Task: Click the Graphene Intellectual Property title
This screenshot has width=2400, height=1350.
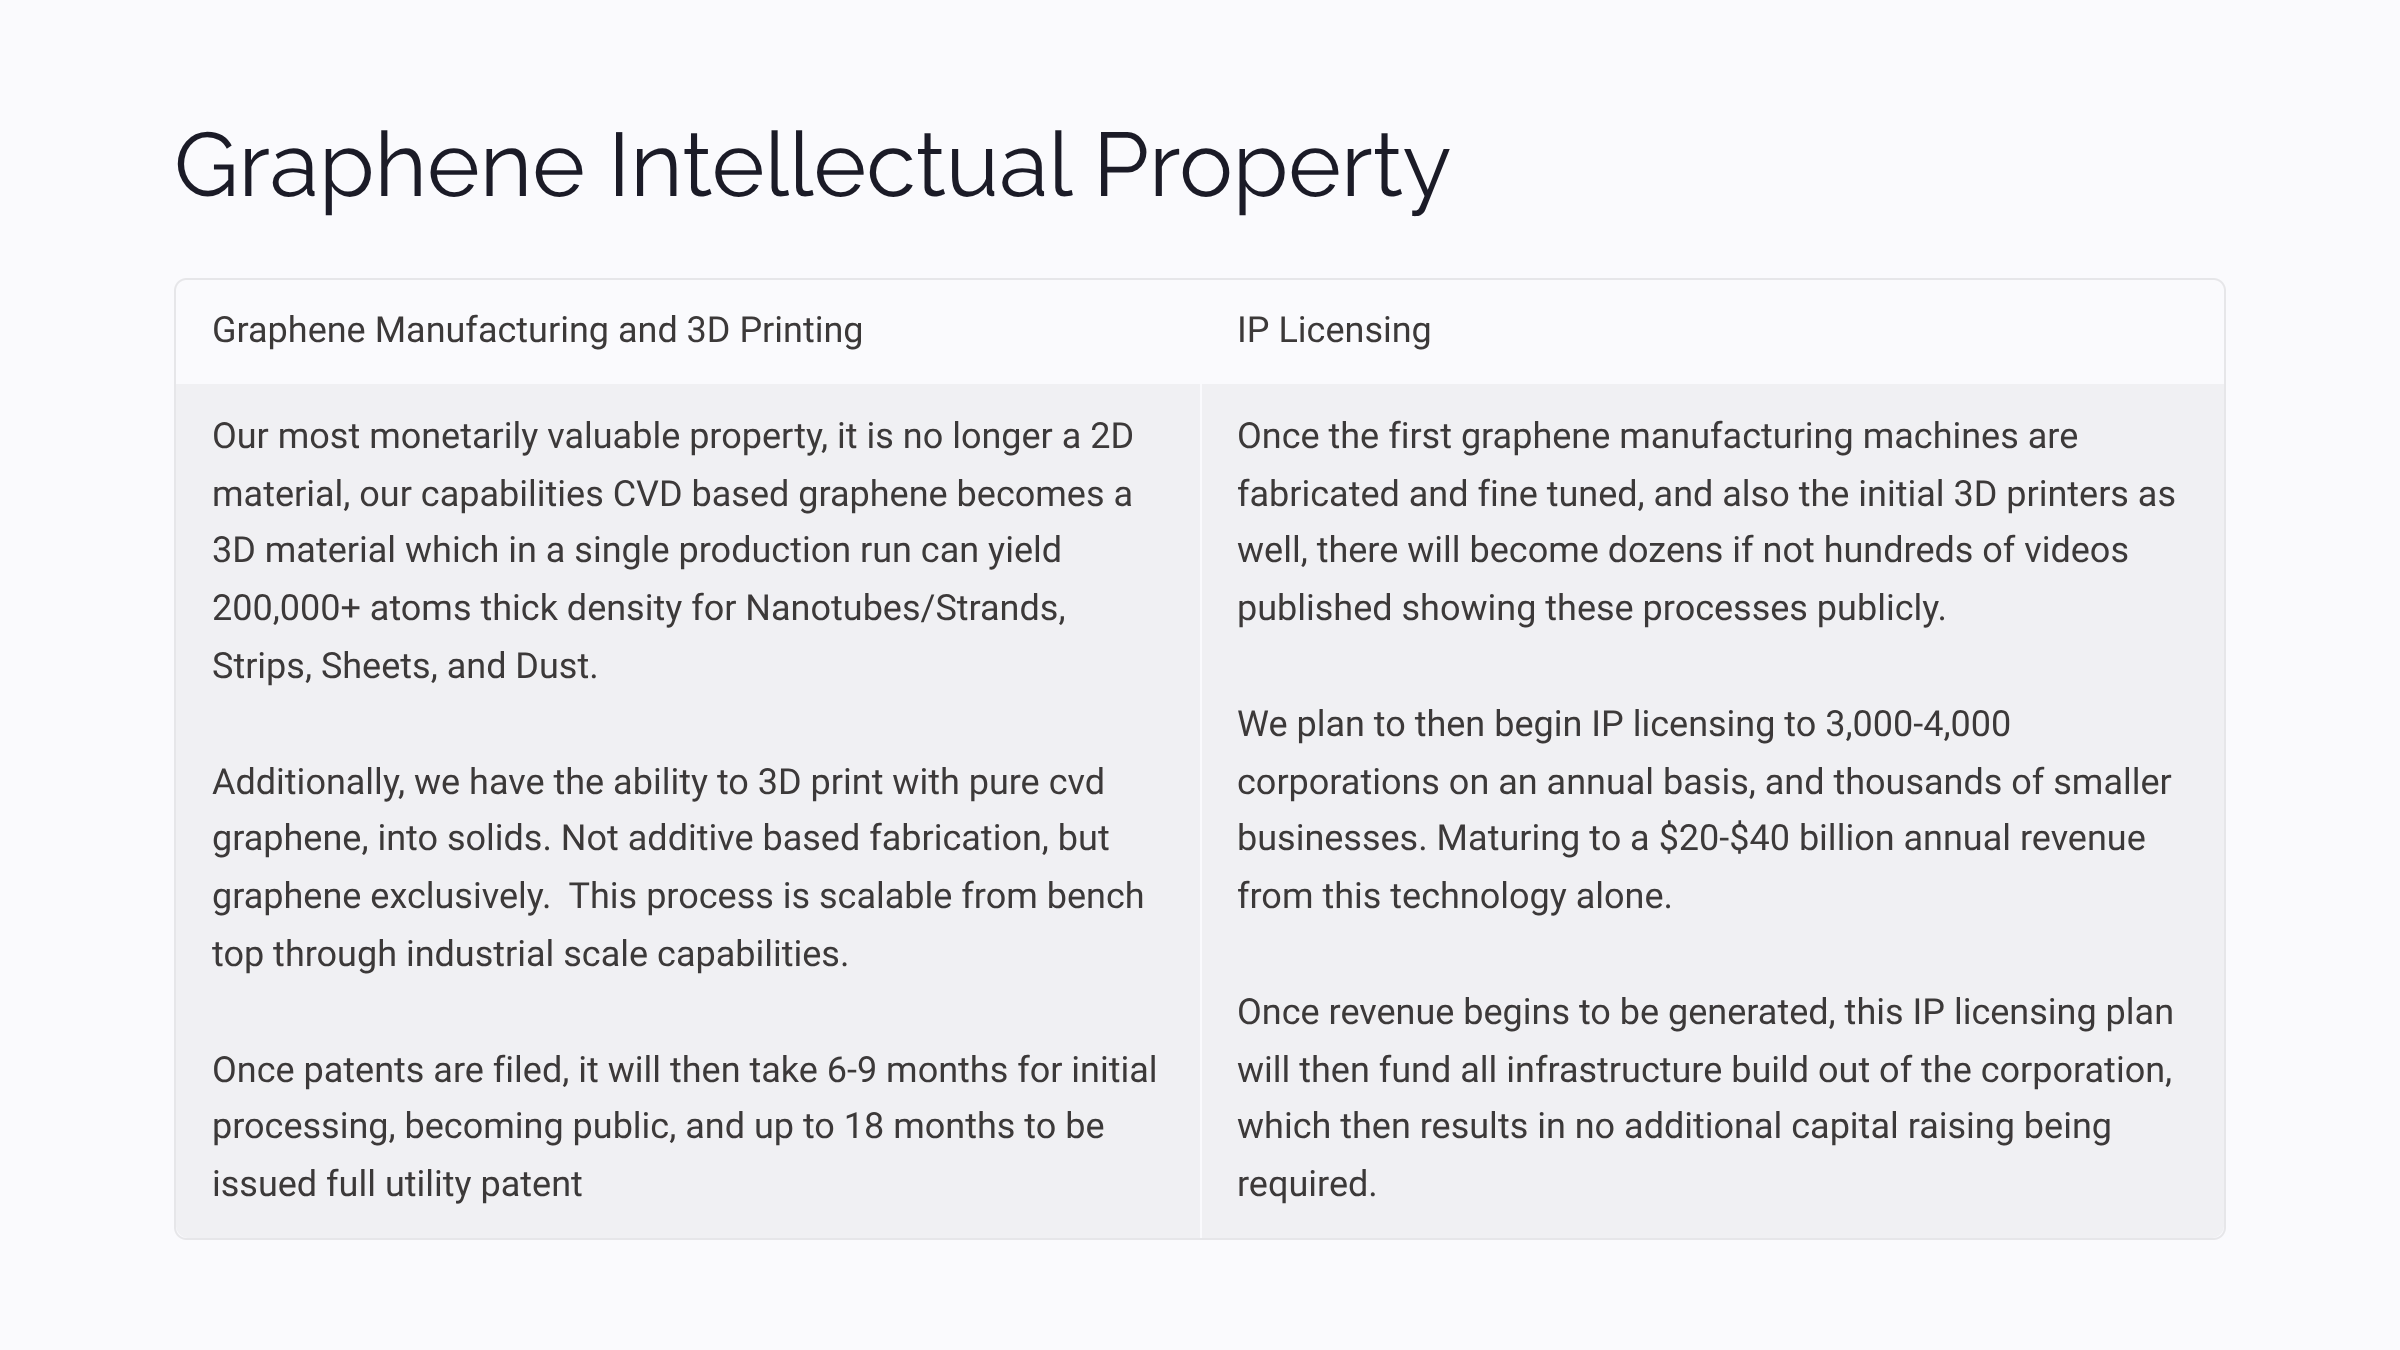Action: tap(811, 166)
